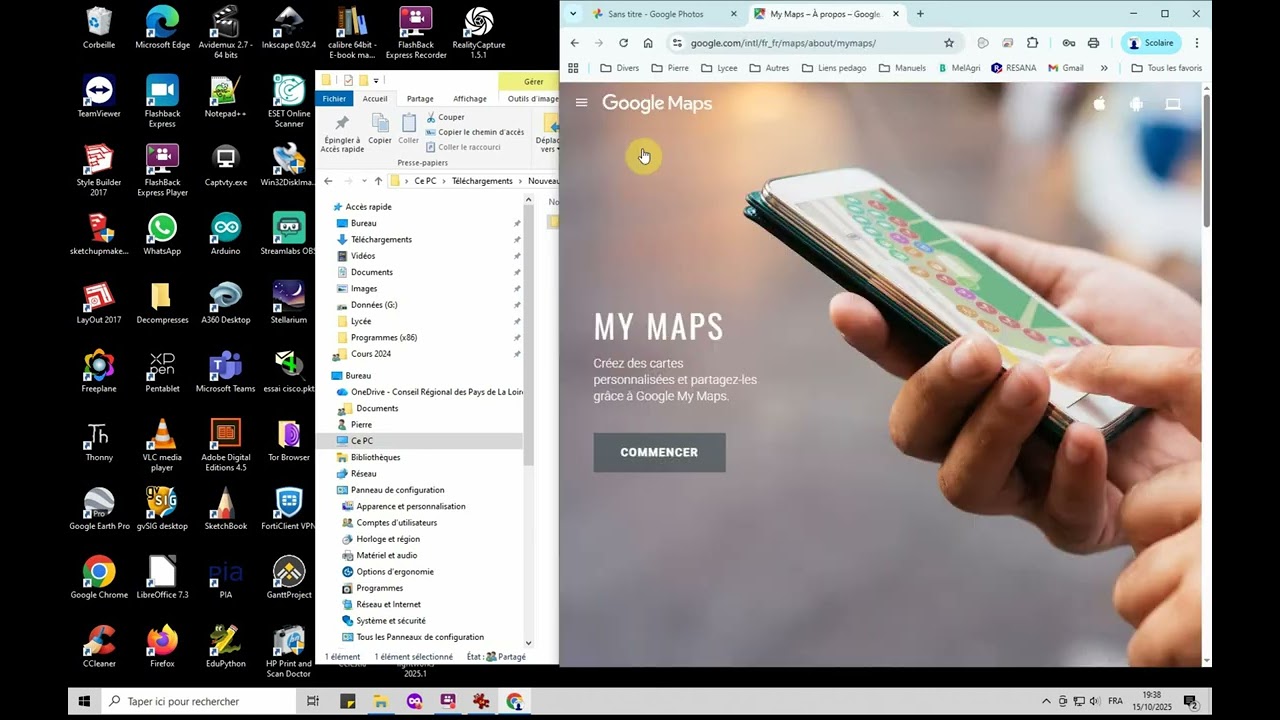
Task: Go back in the Explorer window
Action: pyautogui.click(x=328, y=181)
